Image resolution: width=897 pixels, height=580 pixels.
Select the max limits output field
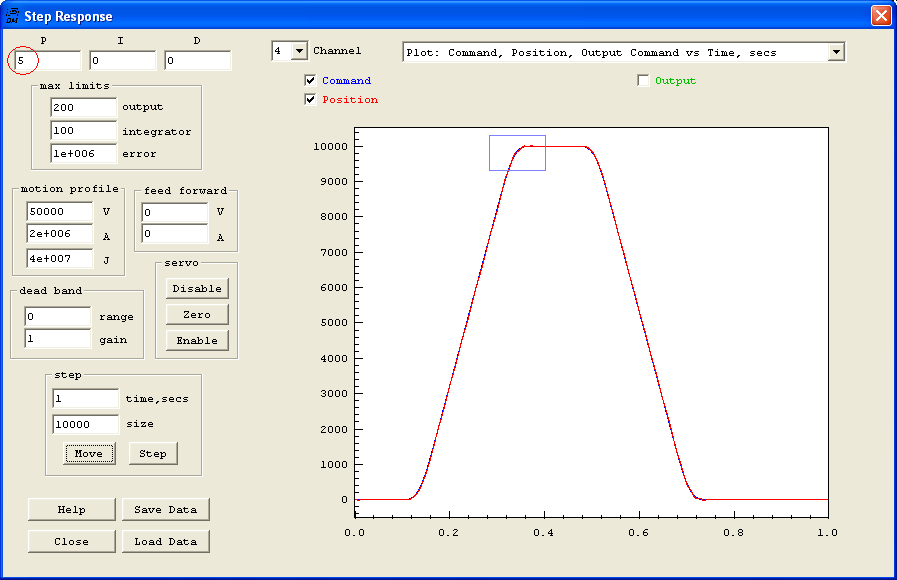[83, 107]
